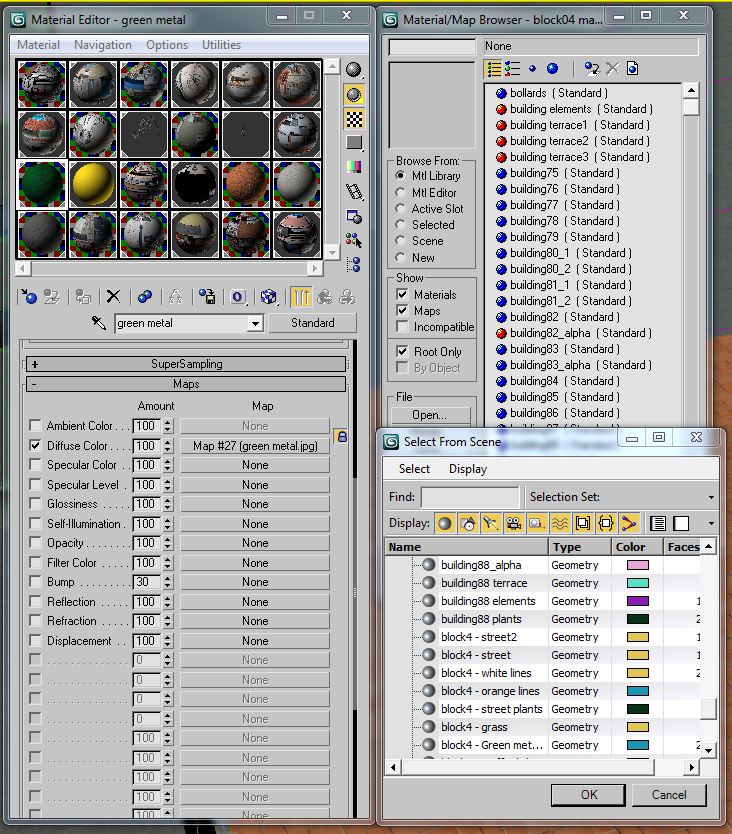Open the Selection Set dropdown
732x834 pixels.
[711, 497]
